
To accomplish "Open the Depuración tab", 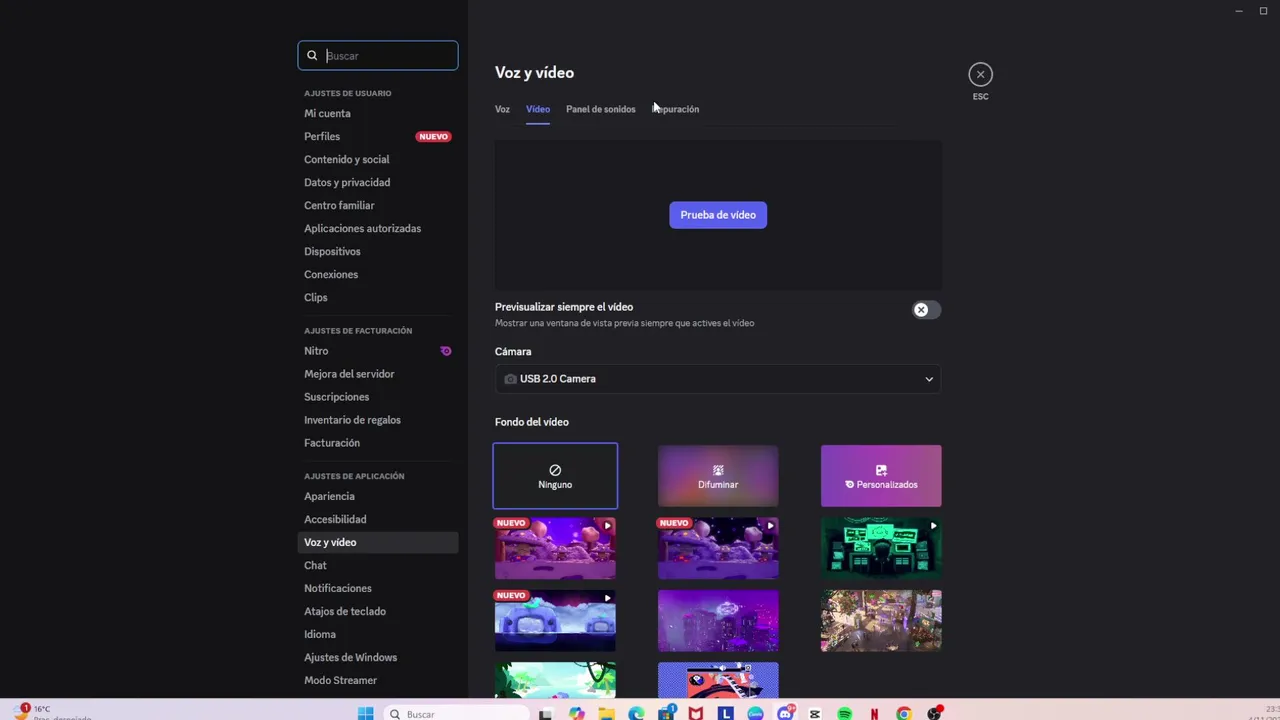I will 675,109.
